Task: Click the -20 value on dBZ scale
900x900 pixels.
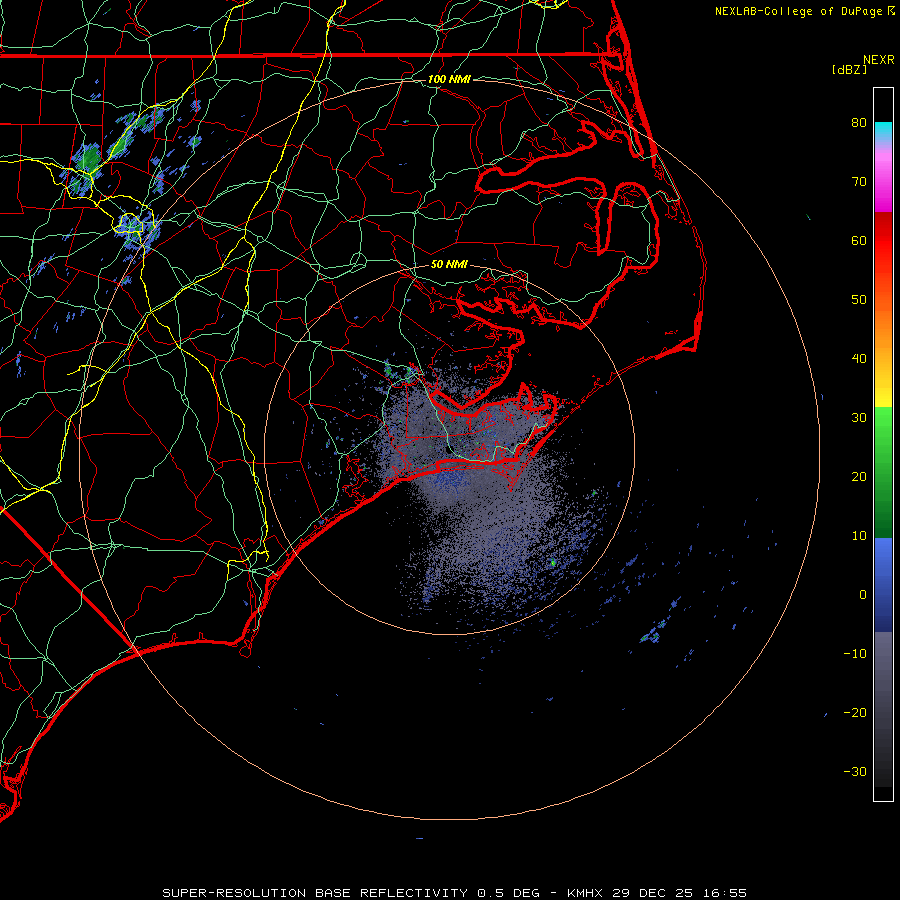Action: click(855, 712)
